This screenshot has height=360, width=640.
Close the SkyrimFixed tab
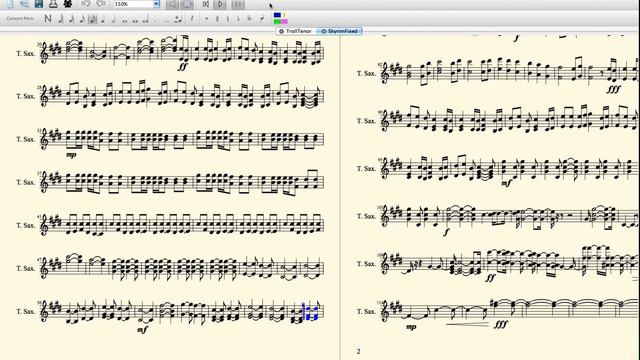point(323,31)
